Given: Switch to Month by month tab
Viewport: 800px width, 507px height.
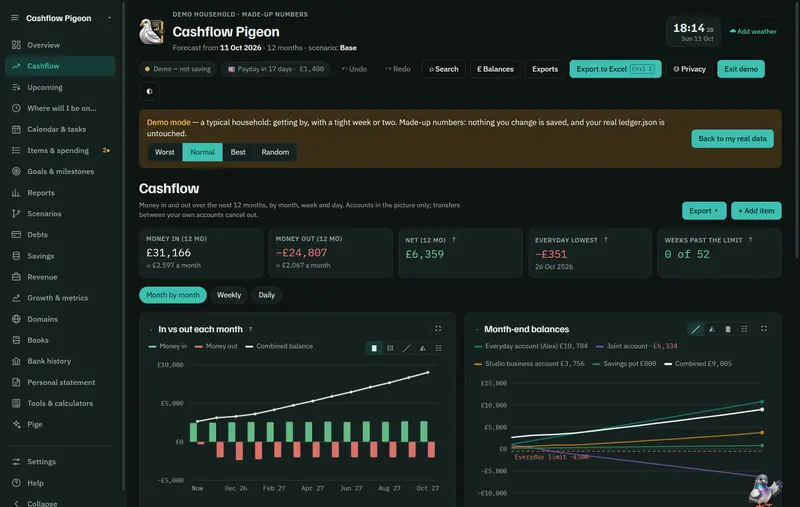Looking at the screenshot, I should pyautogui.click(x=173, y=295).
